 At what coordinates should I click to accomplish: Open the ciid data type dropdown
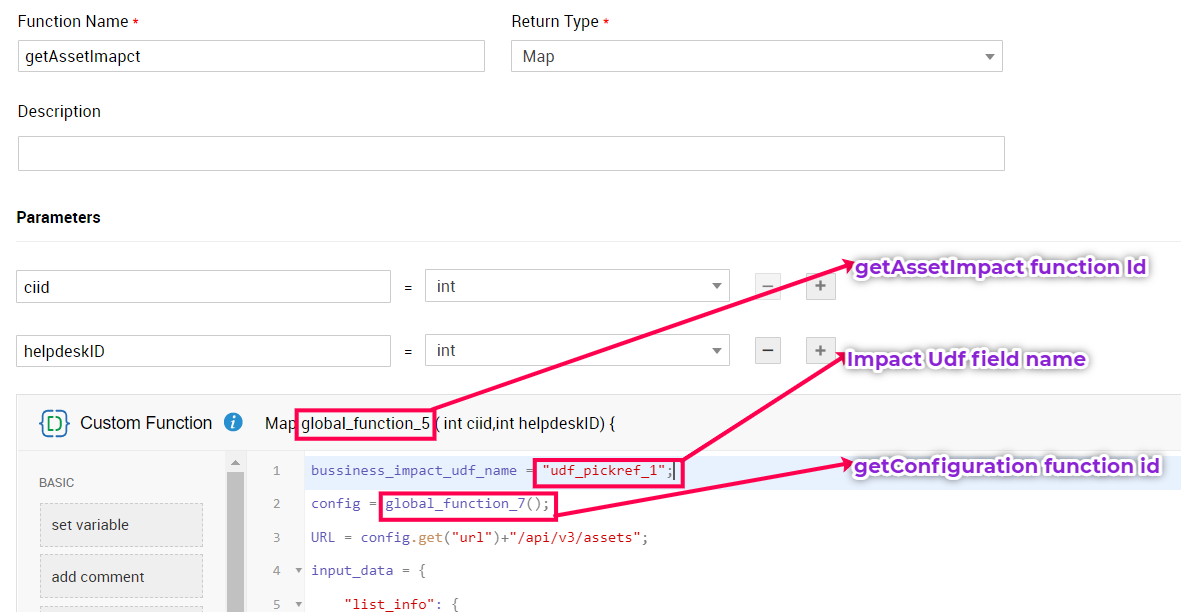tap(577, 287)
